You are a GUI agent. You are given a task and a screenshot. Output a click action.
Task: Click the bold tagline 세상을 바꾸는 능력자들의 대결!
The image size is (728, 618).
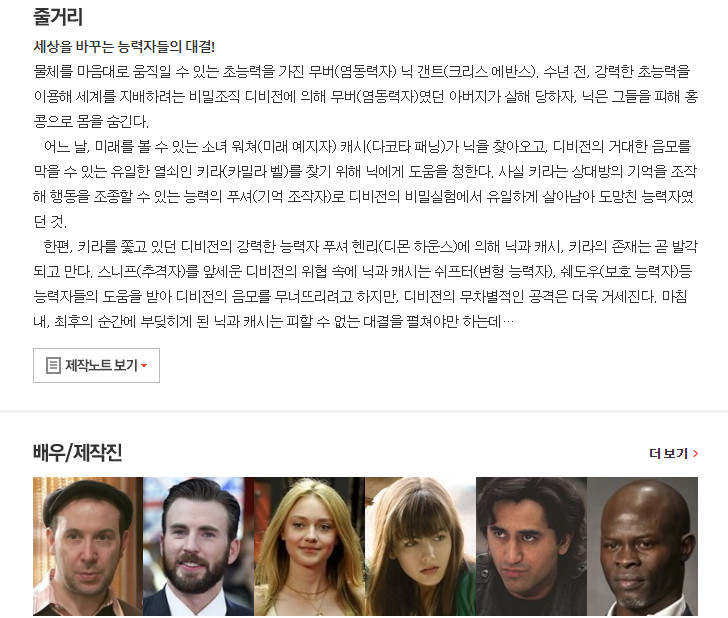click(x=124, y=46)
